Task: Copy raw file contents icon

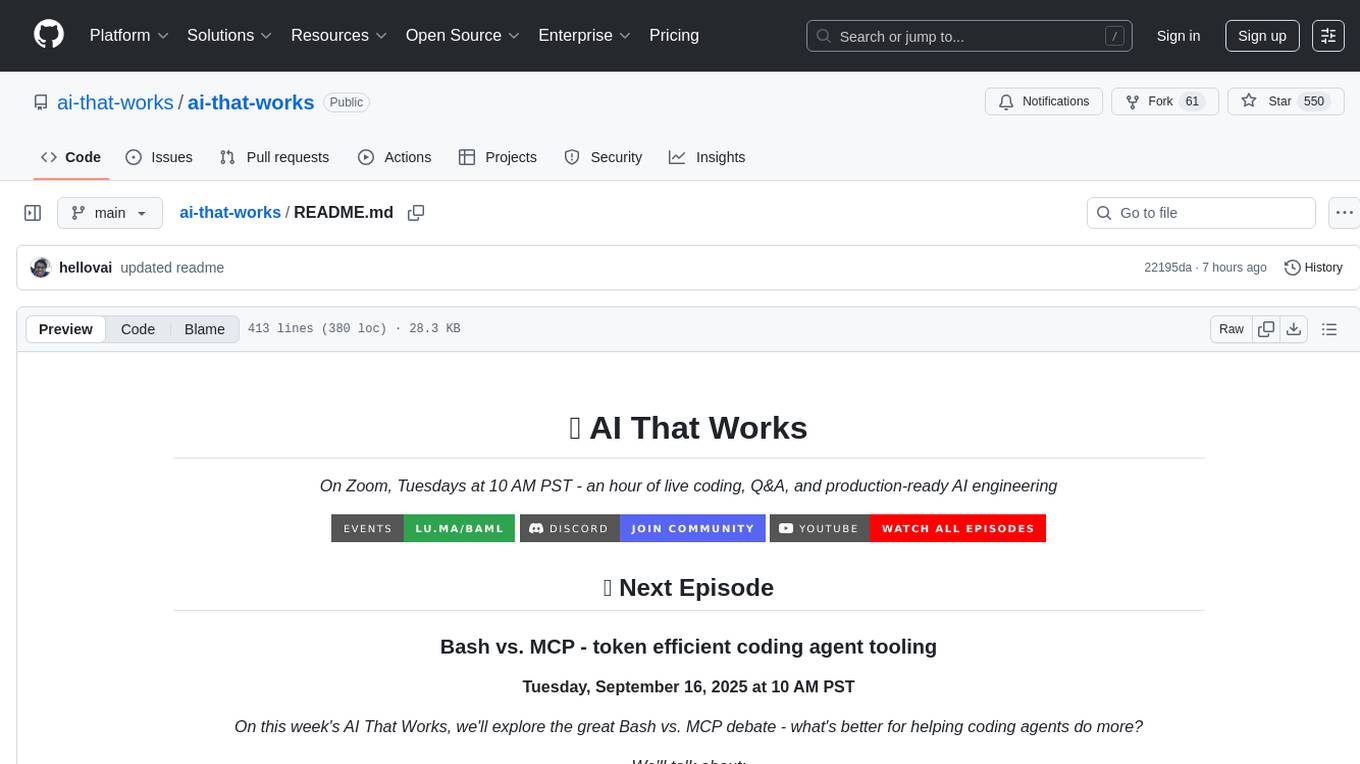Action: point(1267,329)
